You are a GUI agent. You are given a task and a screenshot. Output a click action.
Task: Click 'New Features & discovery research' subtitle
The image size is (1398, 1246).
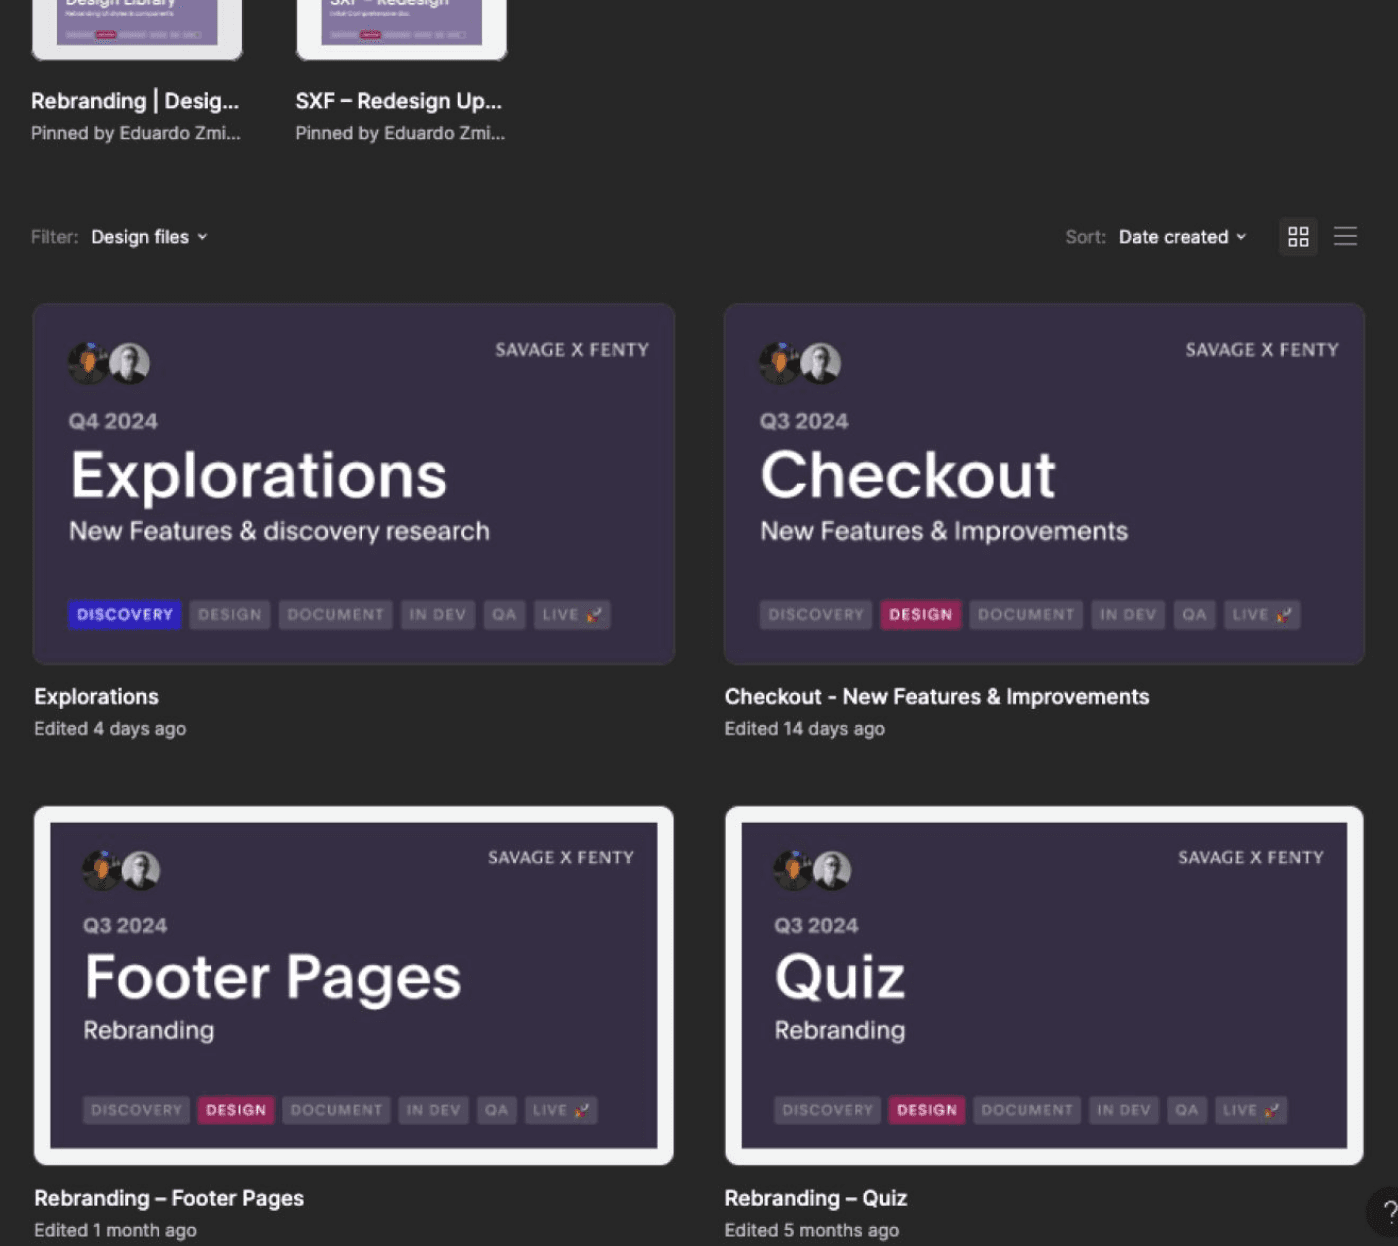[279, 531]
